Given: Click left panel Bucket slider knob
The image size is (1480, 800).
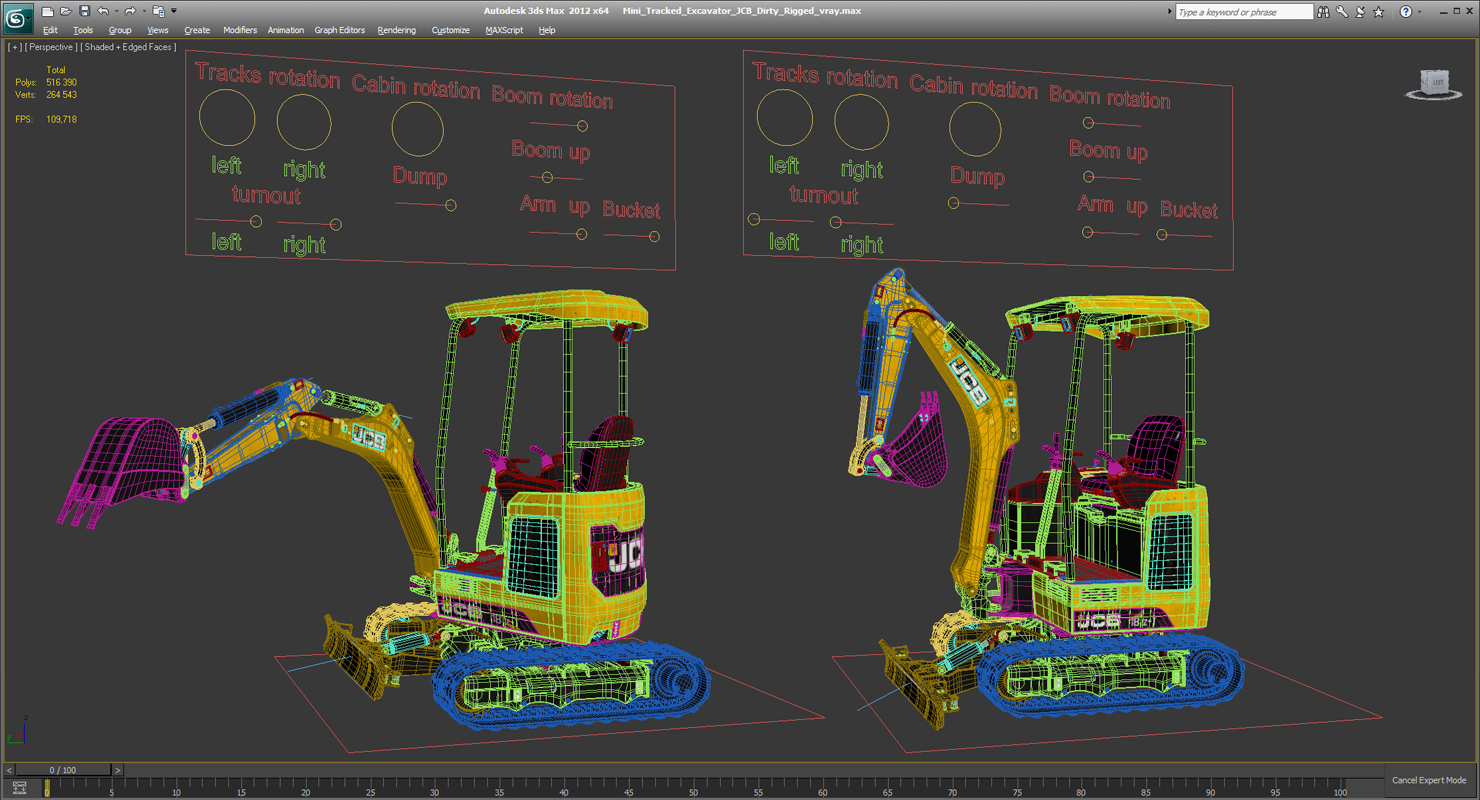Looking at the screenshot, I should pos(654,237).
